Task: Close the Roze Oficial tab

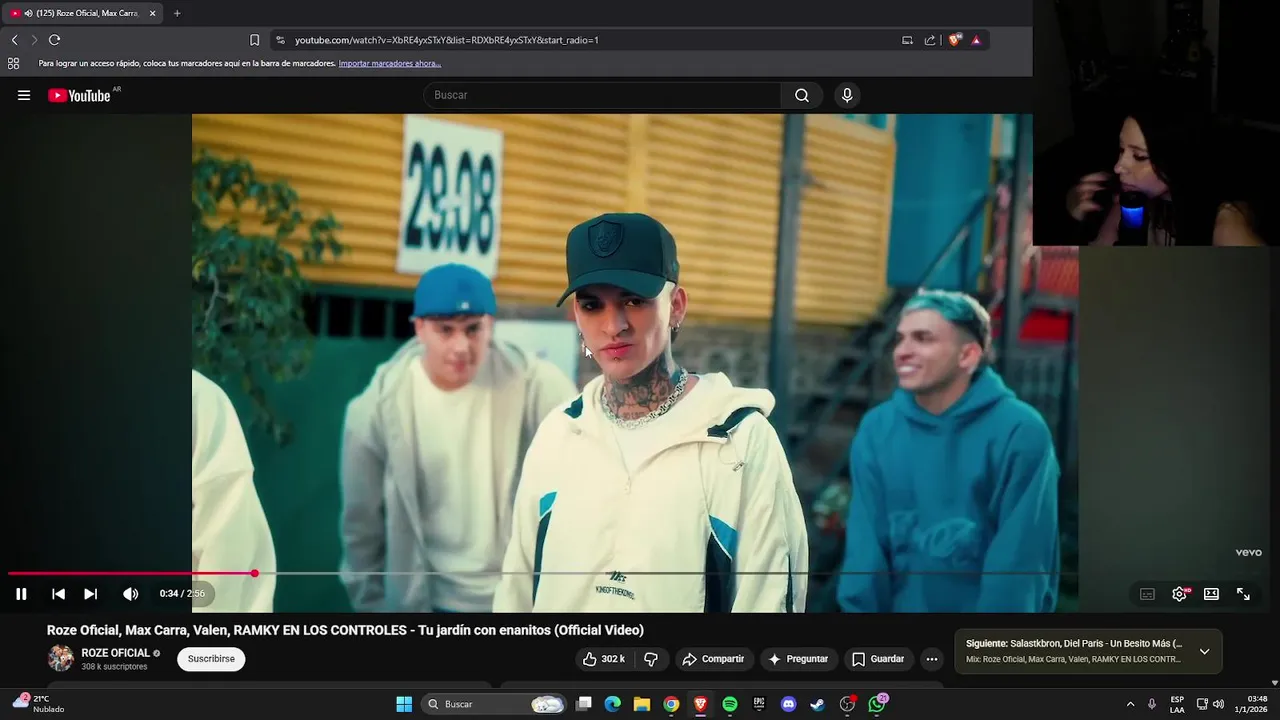Action: [152, 13]
